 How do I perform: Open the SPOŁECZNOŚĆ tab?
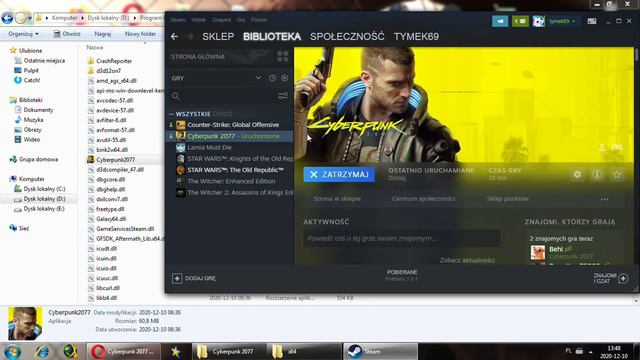pos(347,37)
